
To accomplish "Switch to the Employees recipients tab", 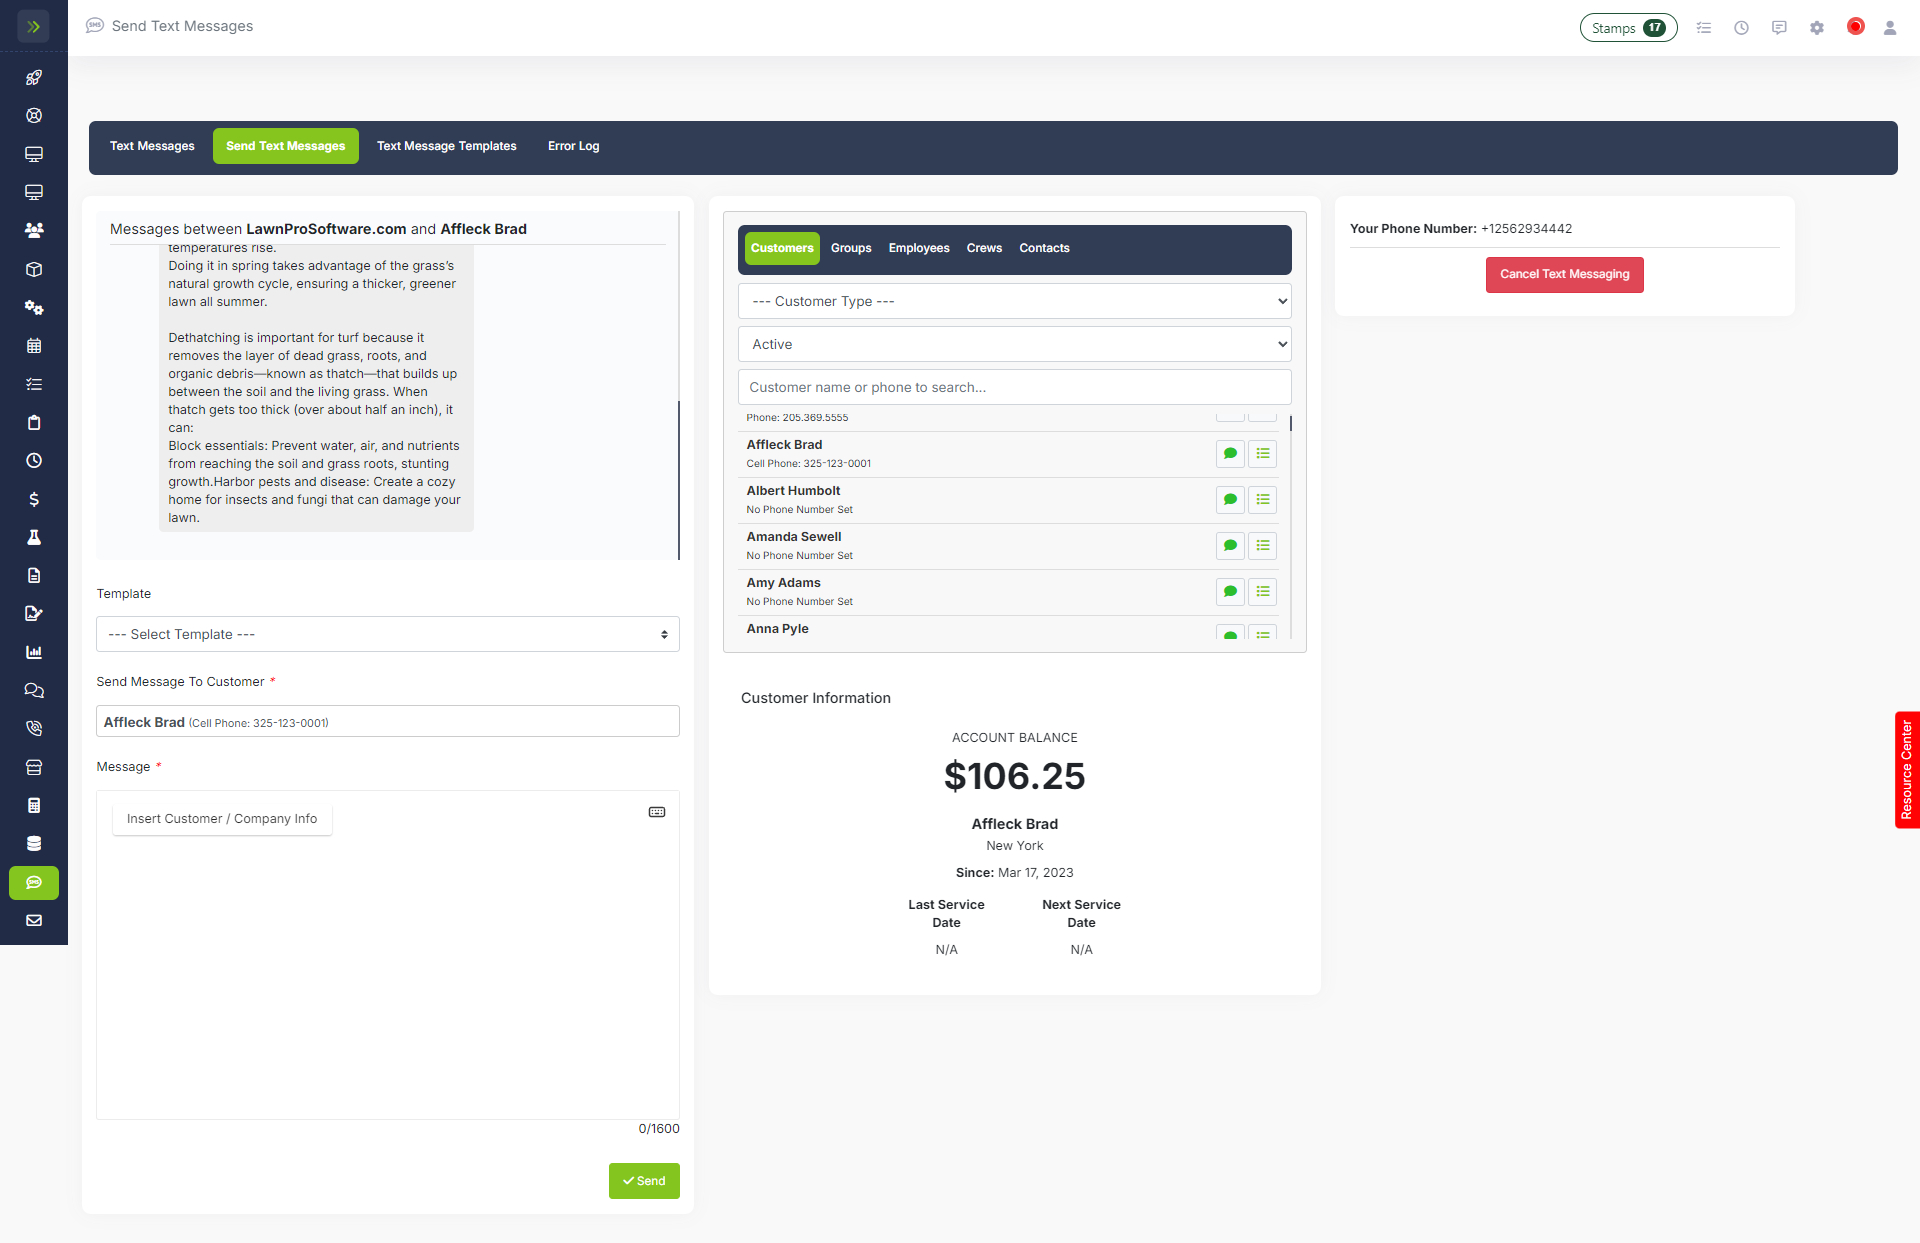I will coord(918,248).
